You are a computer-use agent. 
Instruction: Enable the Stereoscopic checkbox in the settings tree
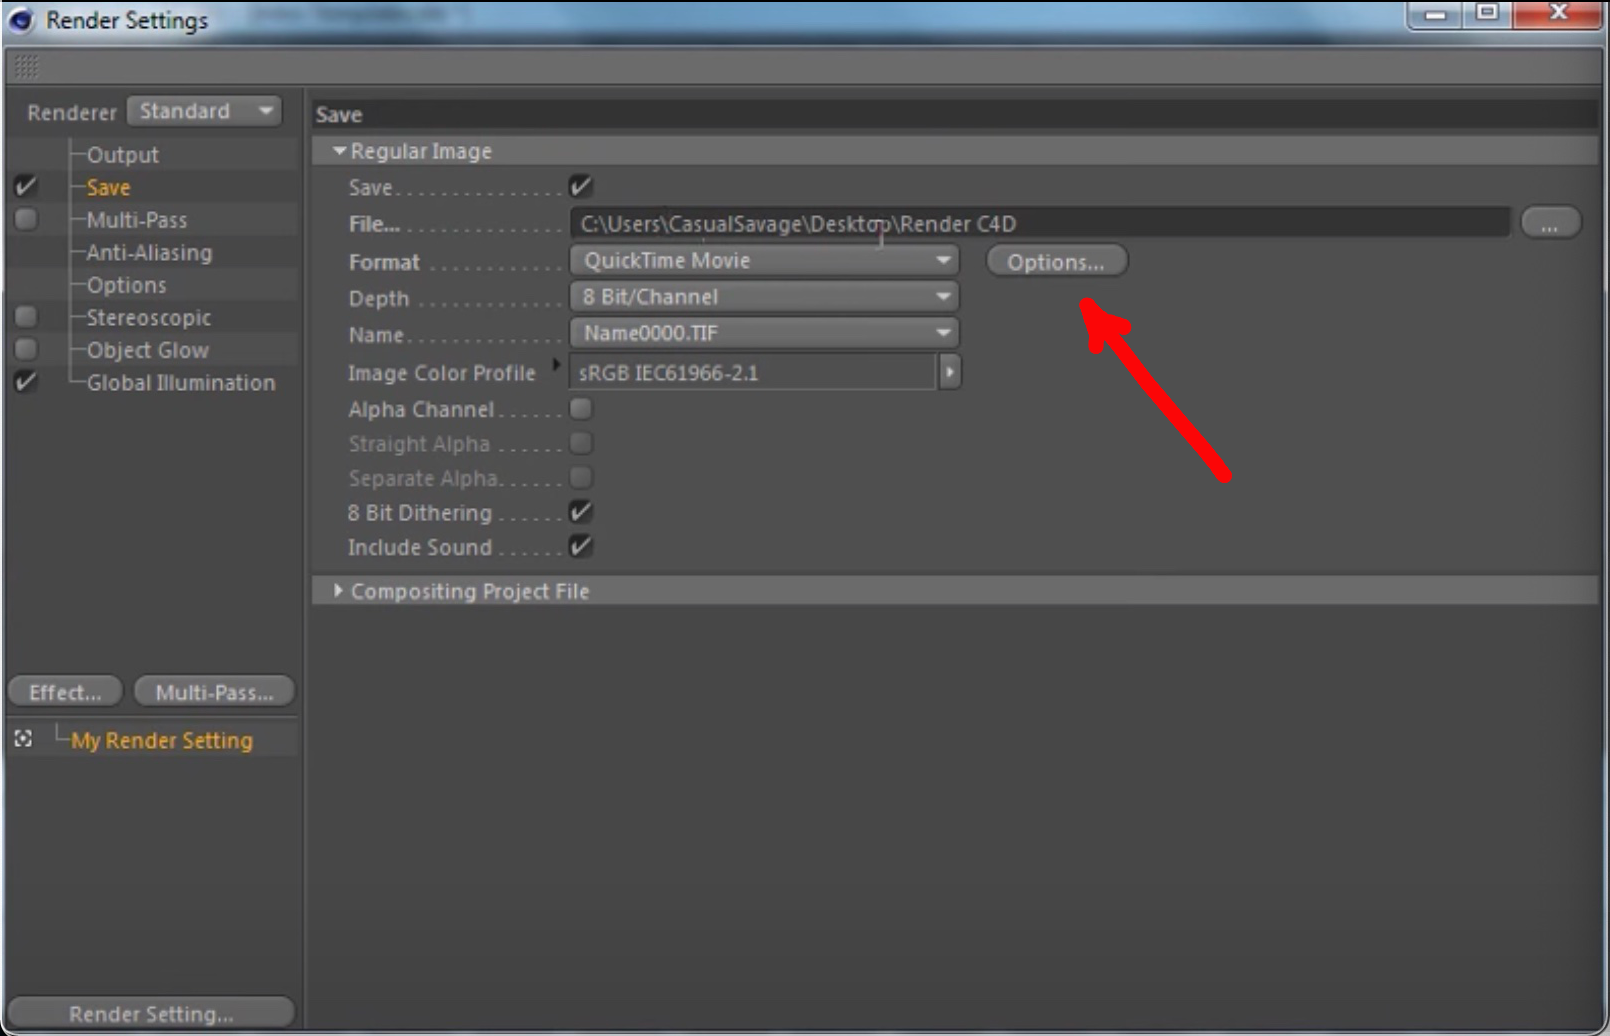(x=25, y=317)
